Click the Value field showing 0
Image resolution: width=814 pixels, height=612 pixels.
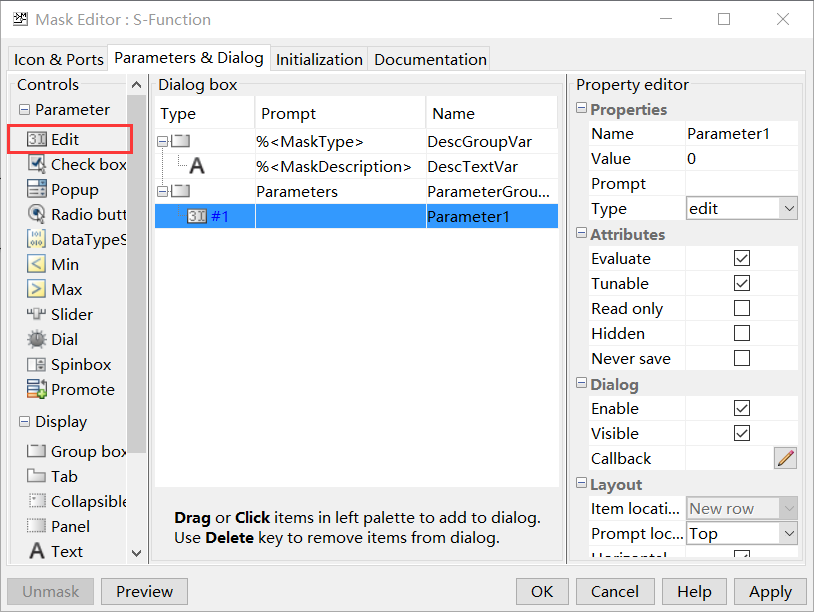point(740,158)
